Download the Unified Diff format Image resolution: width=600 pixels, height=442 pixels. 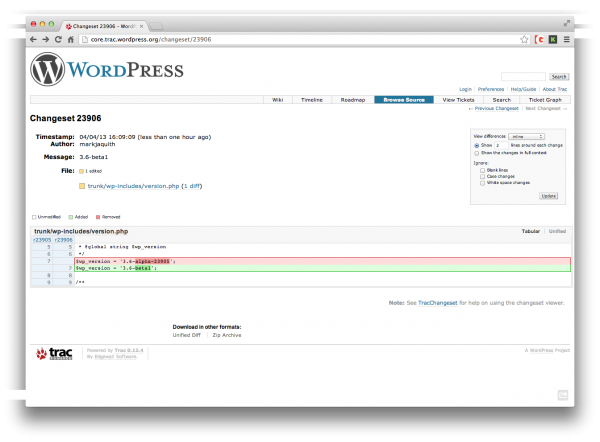click(186, 335)
